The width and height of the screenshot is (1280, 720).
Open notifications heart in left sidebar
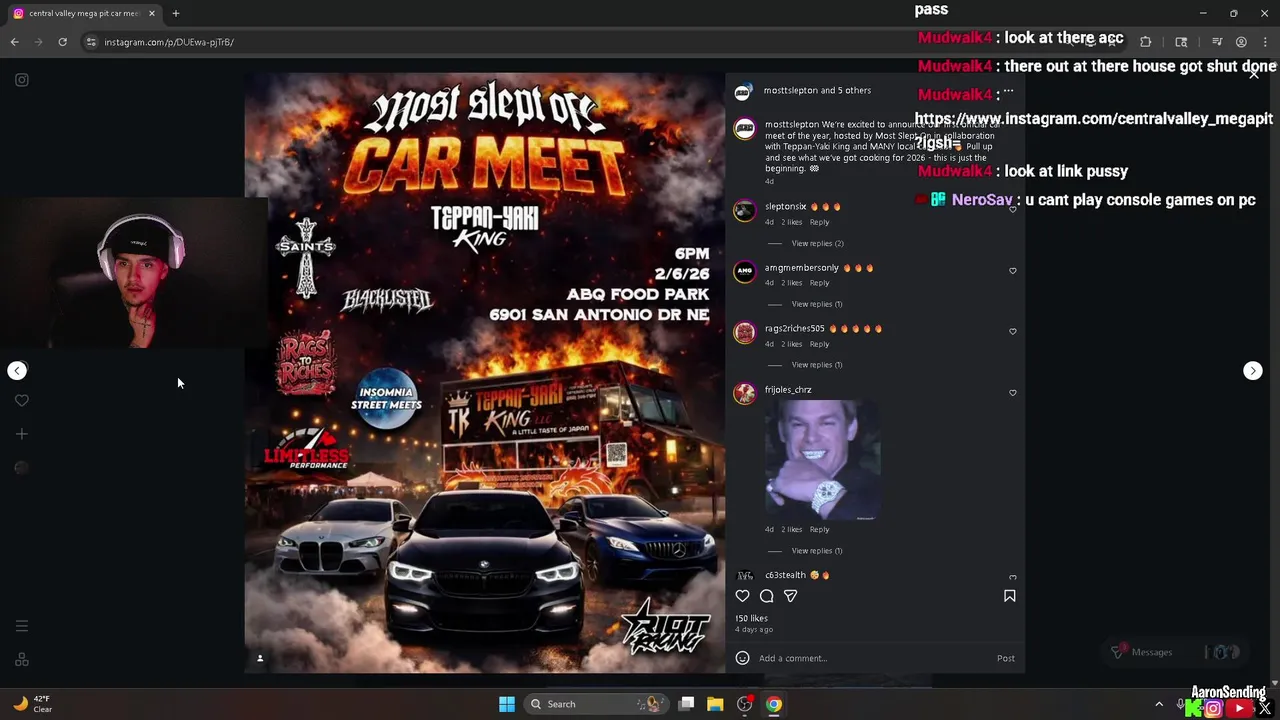(x=22, y=401)
